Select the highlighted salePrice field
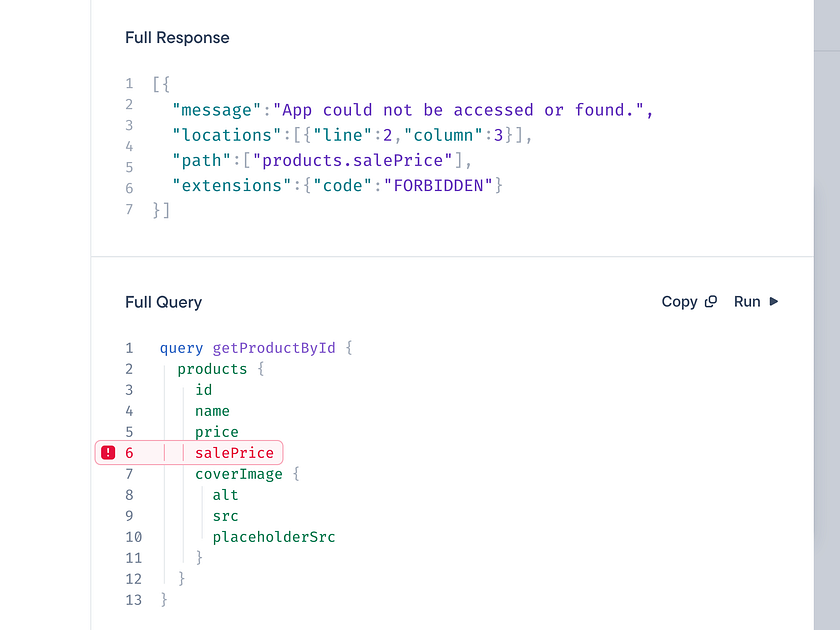 [234, 453]
